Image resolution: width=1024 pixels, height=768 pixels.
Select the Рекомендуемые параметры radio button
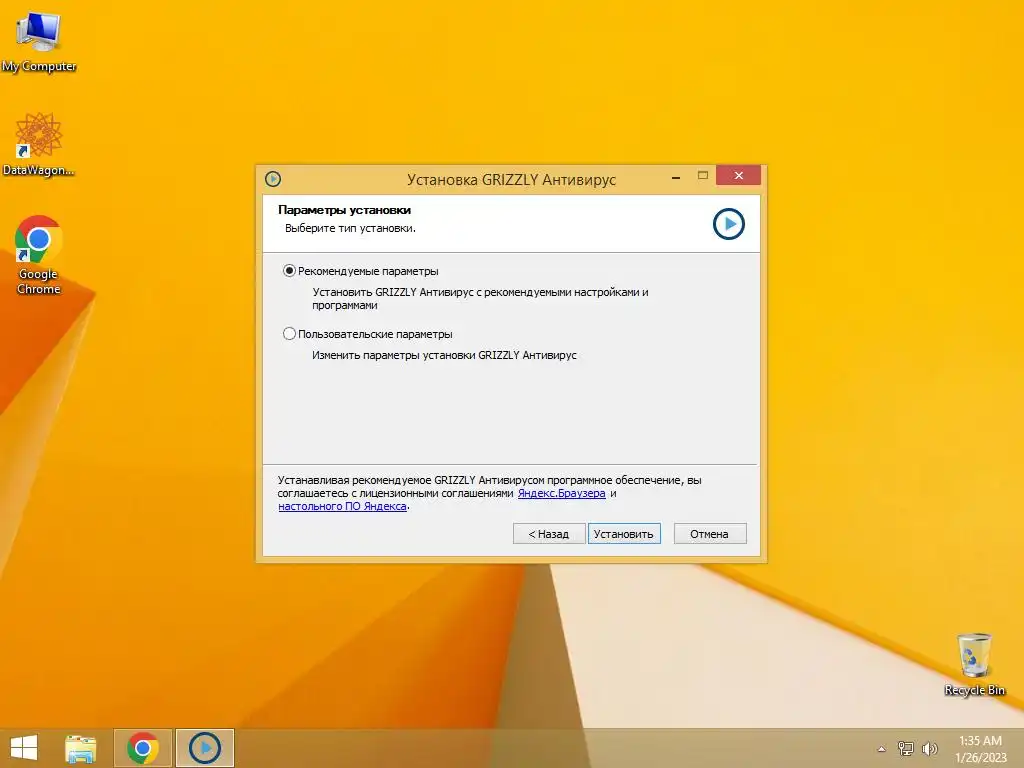(289, 270)
